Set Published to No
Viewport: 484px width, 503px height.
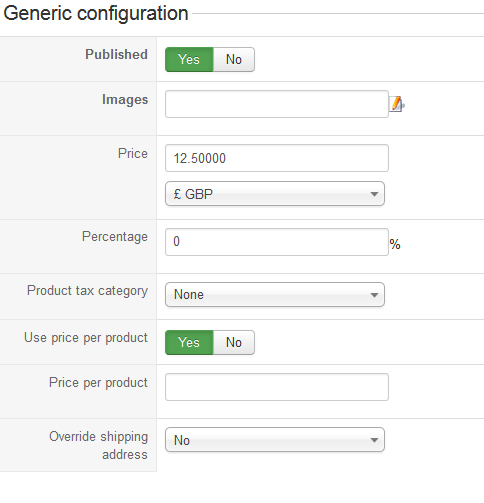pos(234,59)
